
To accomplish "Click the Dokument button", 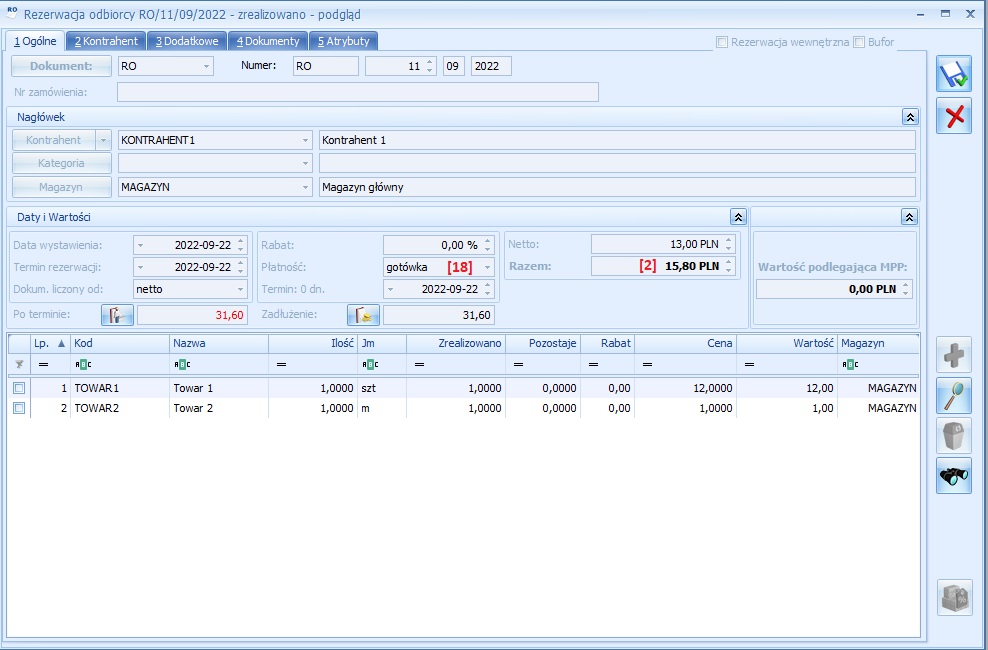I will pos(61,66).
